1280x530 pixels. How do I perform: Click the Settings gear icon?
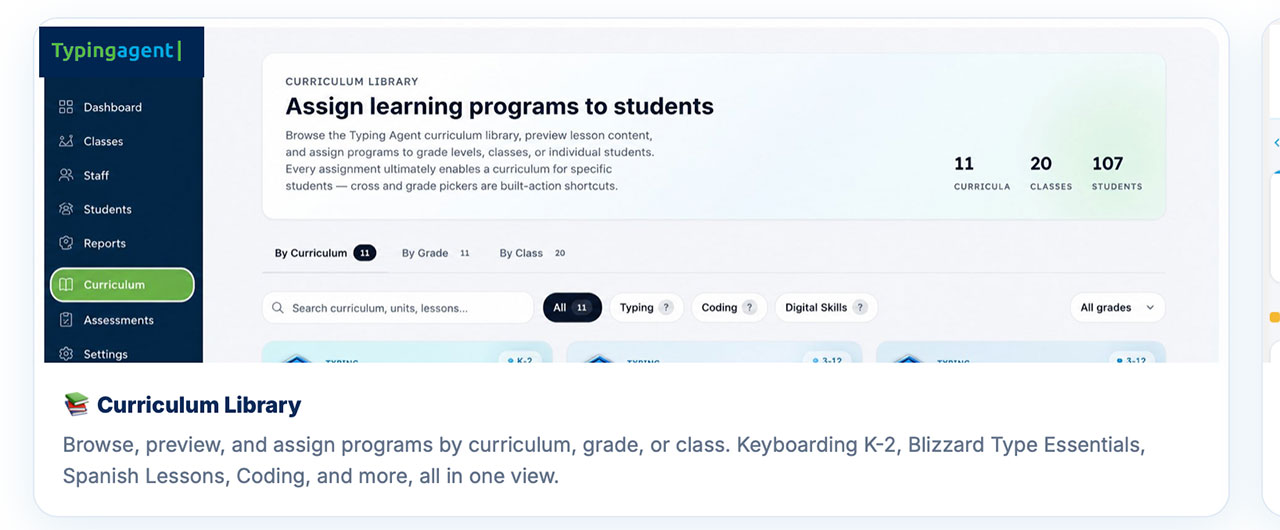[x=66, y=354]
